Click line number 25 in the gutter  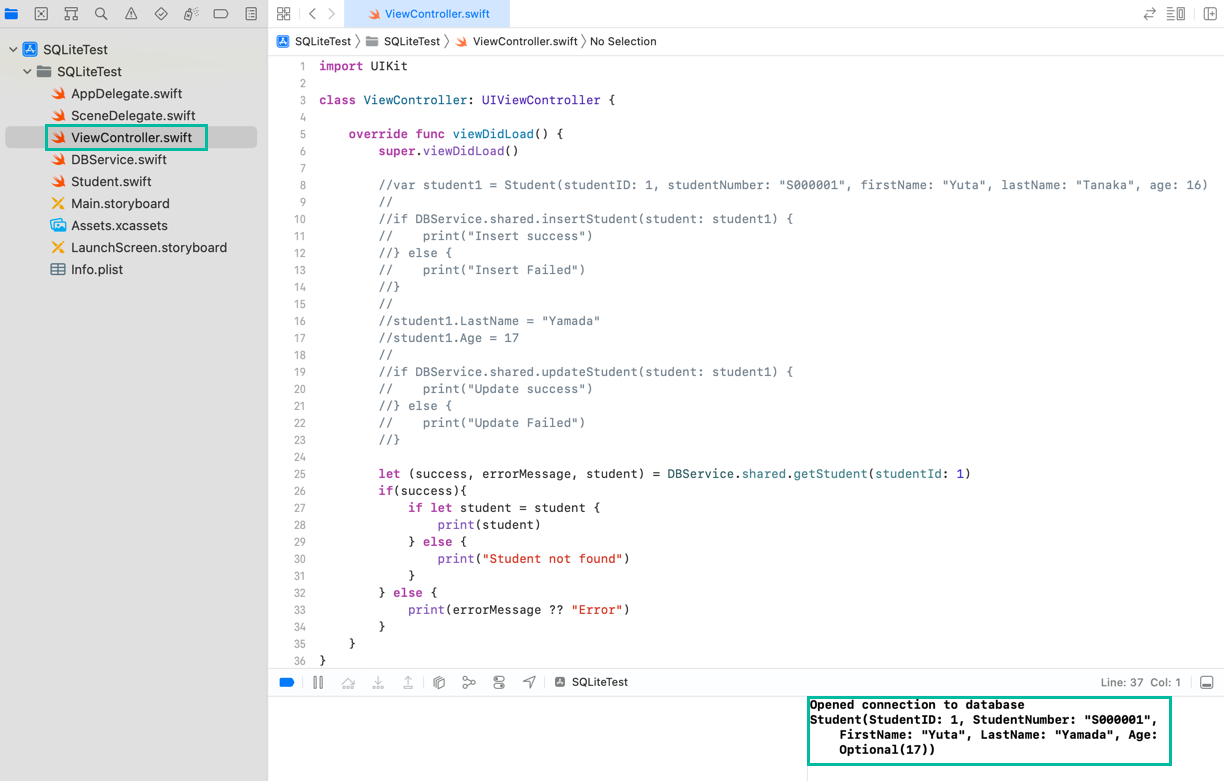point(300,474)
